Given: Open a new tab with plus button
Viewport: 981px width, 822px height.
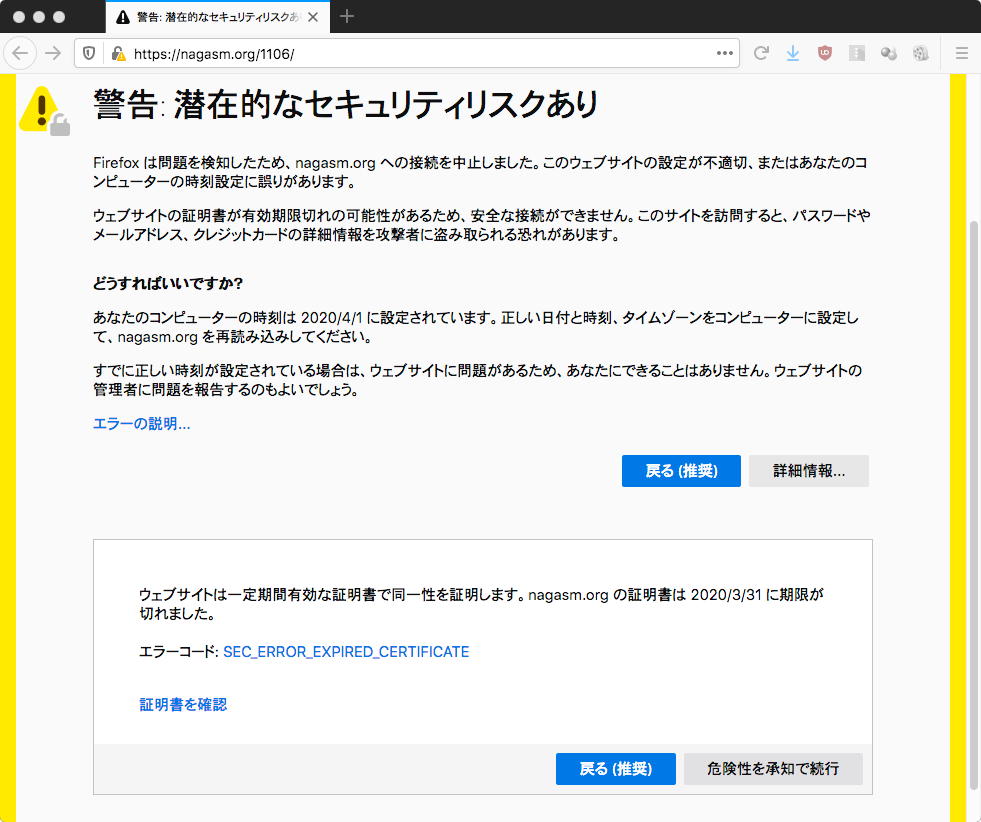Looking at the screenshot, I should (347, 17).
